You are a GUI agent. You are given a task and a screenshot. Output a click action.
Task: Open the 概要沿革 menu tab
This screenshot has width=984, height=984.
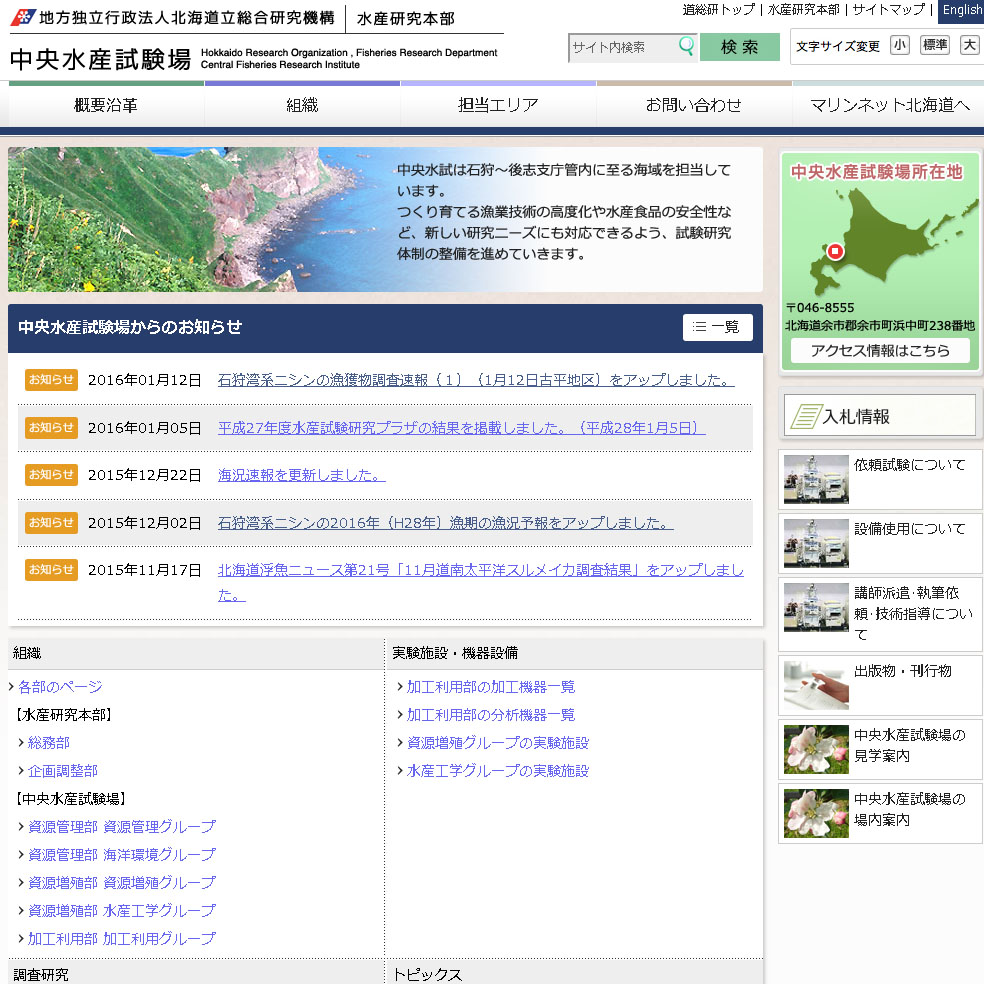click(106, 105)
